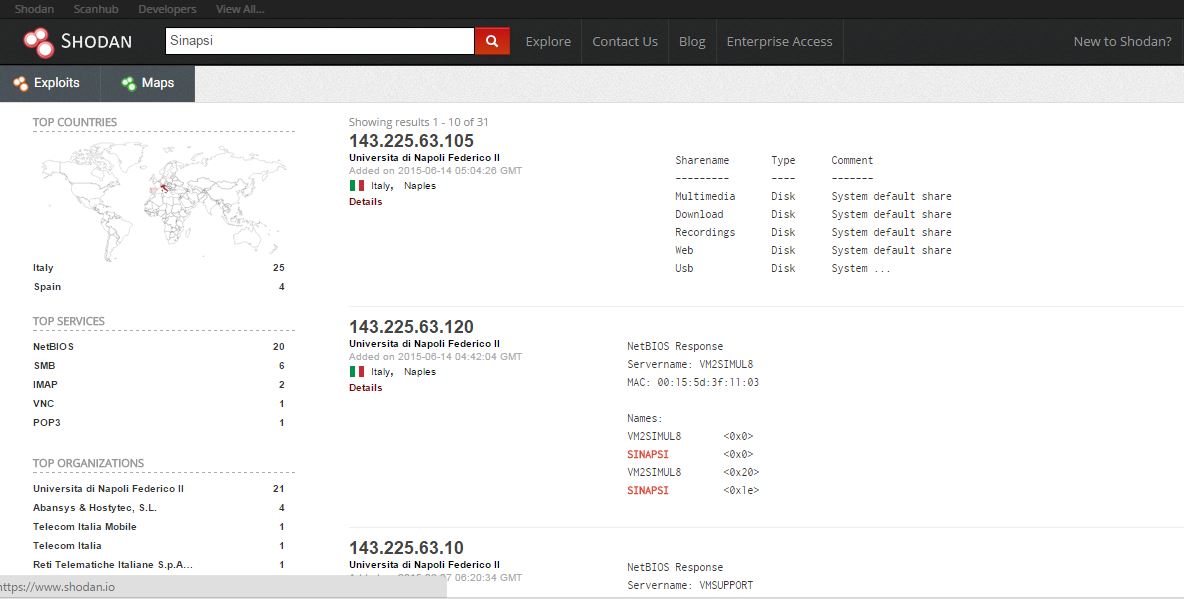Open the Explore menu item
The height and width of the screenshot is (599, 1184).
point(548,42)
